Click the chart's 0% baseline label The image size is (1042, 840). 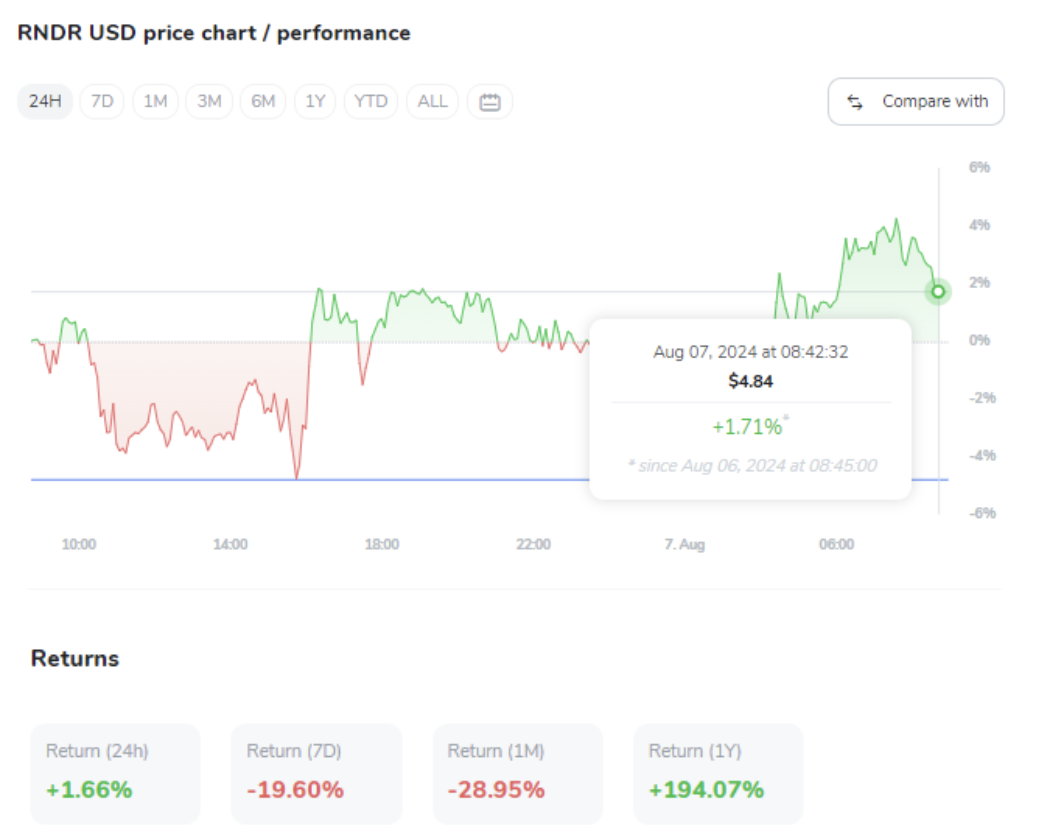click(979, 340)
